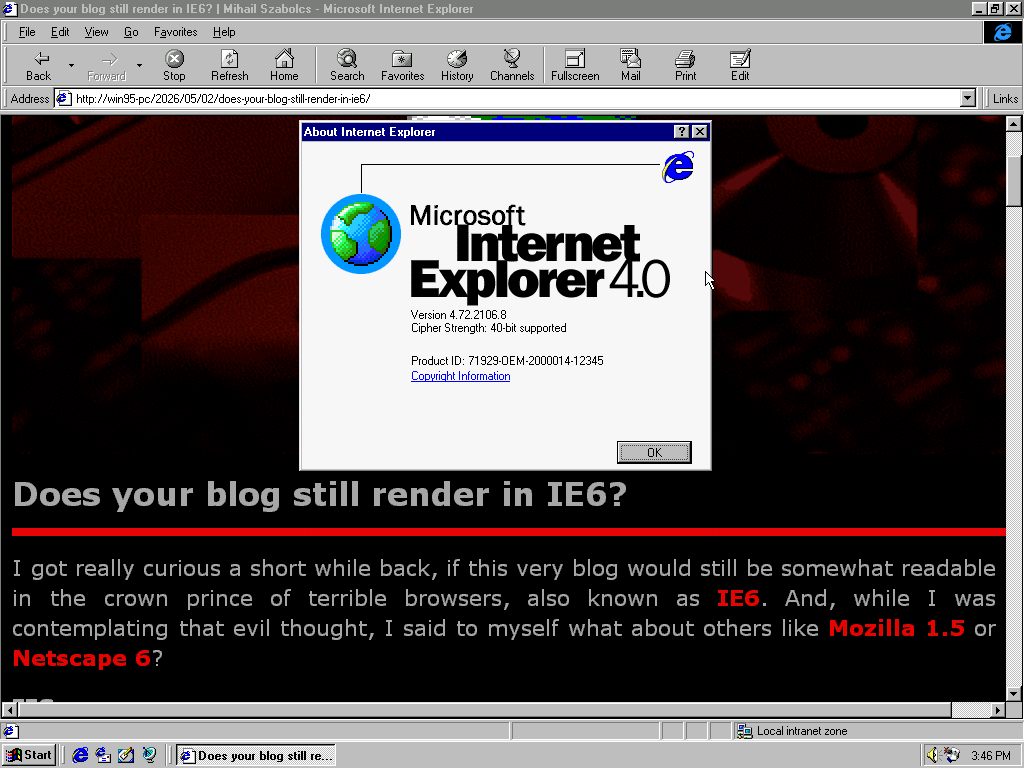
Task: Click the Show Desktop quick launch icon
Action: 125,756
